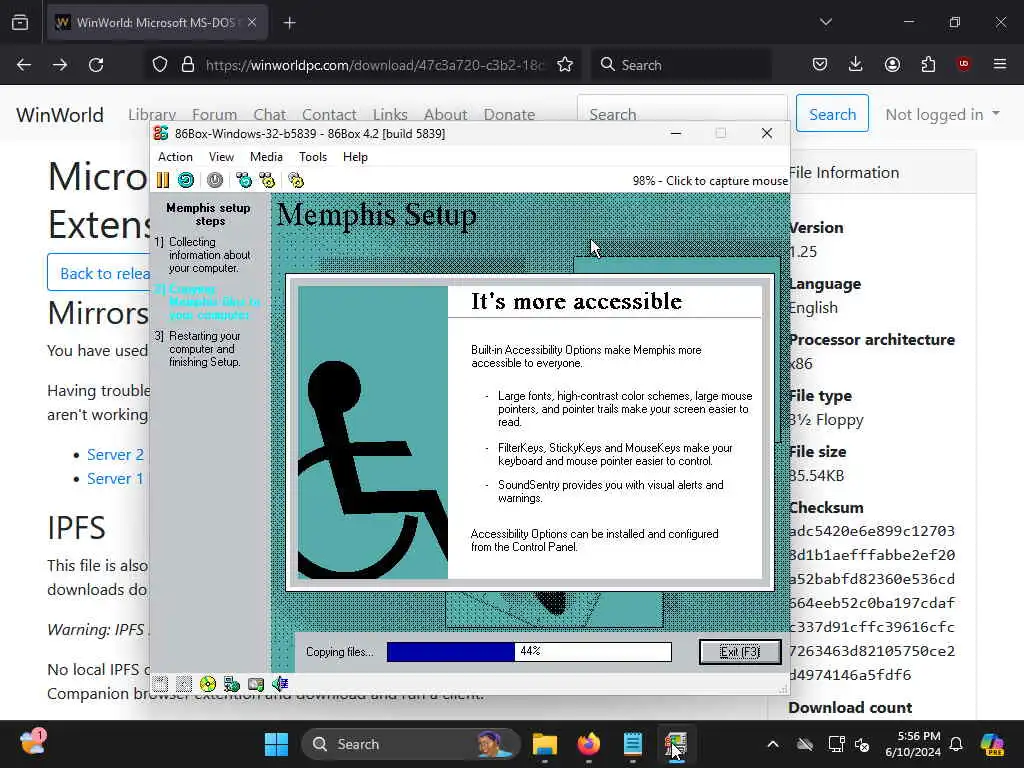Image resolution: width=1024 pixels, height=768 pixels.
Task: Open the Firefox hamburger menu
Action: point(1000,65)
